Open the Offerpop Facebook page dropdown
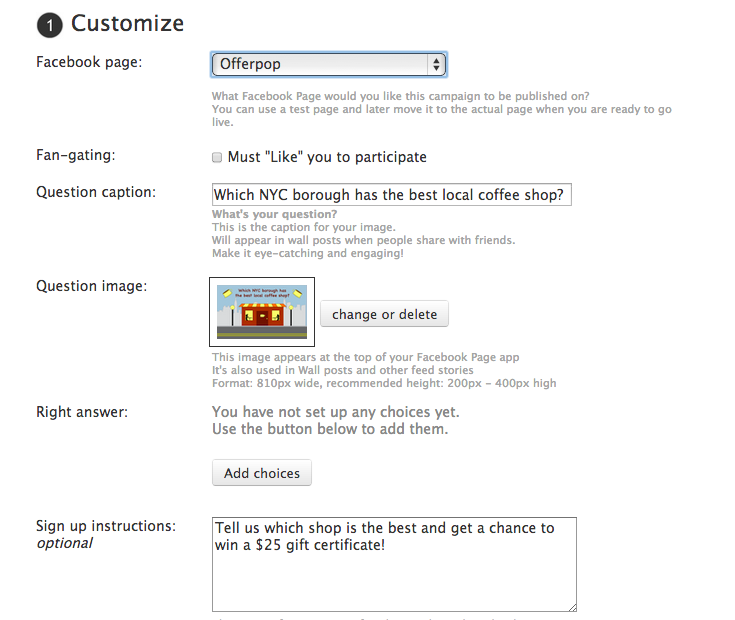The height and width of the screenshot is (620, 735). [x=329, y=65]
